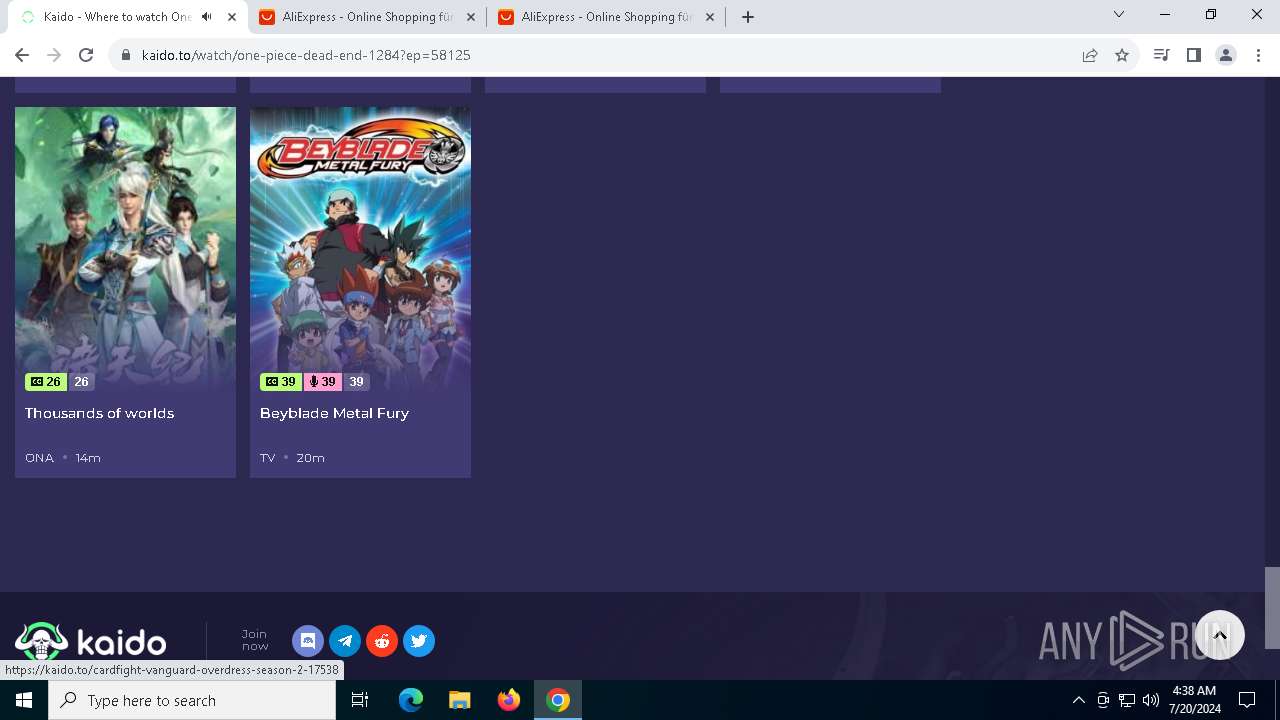Screen dimensions: 1280x720
Task: Open the Windows Start menu
Action: 24,700
